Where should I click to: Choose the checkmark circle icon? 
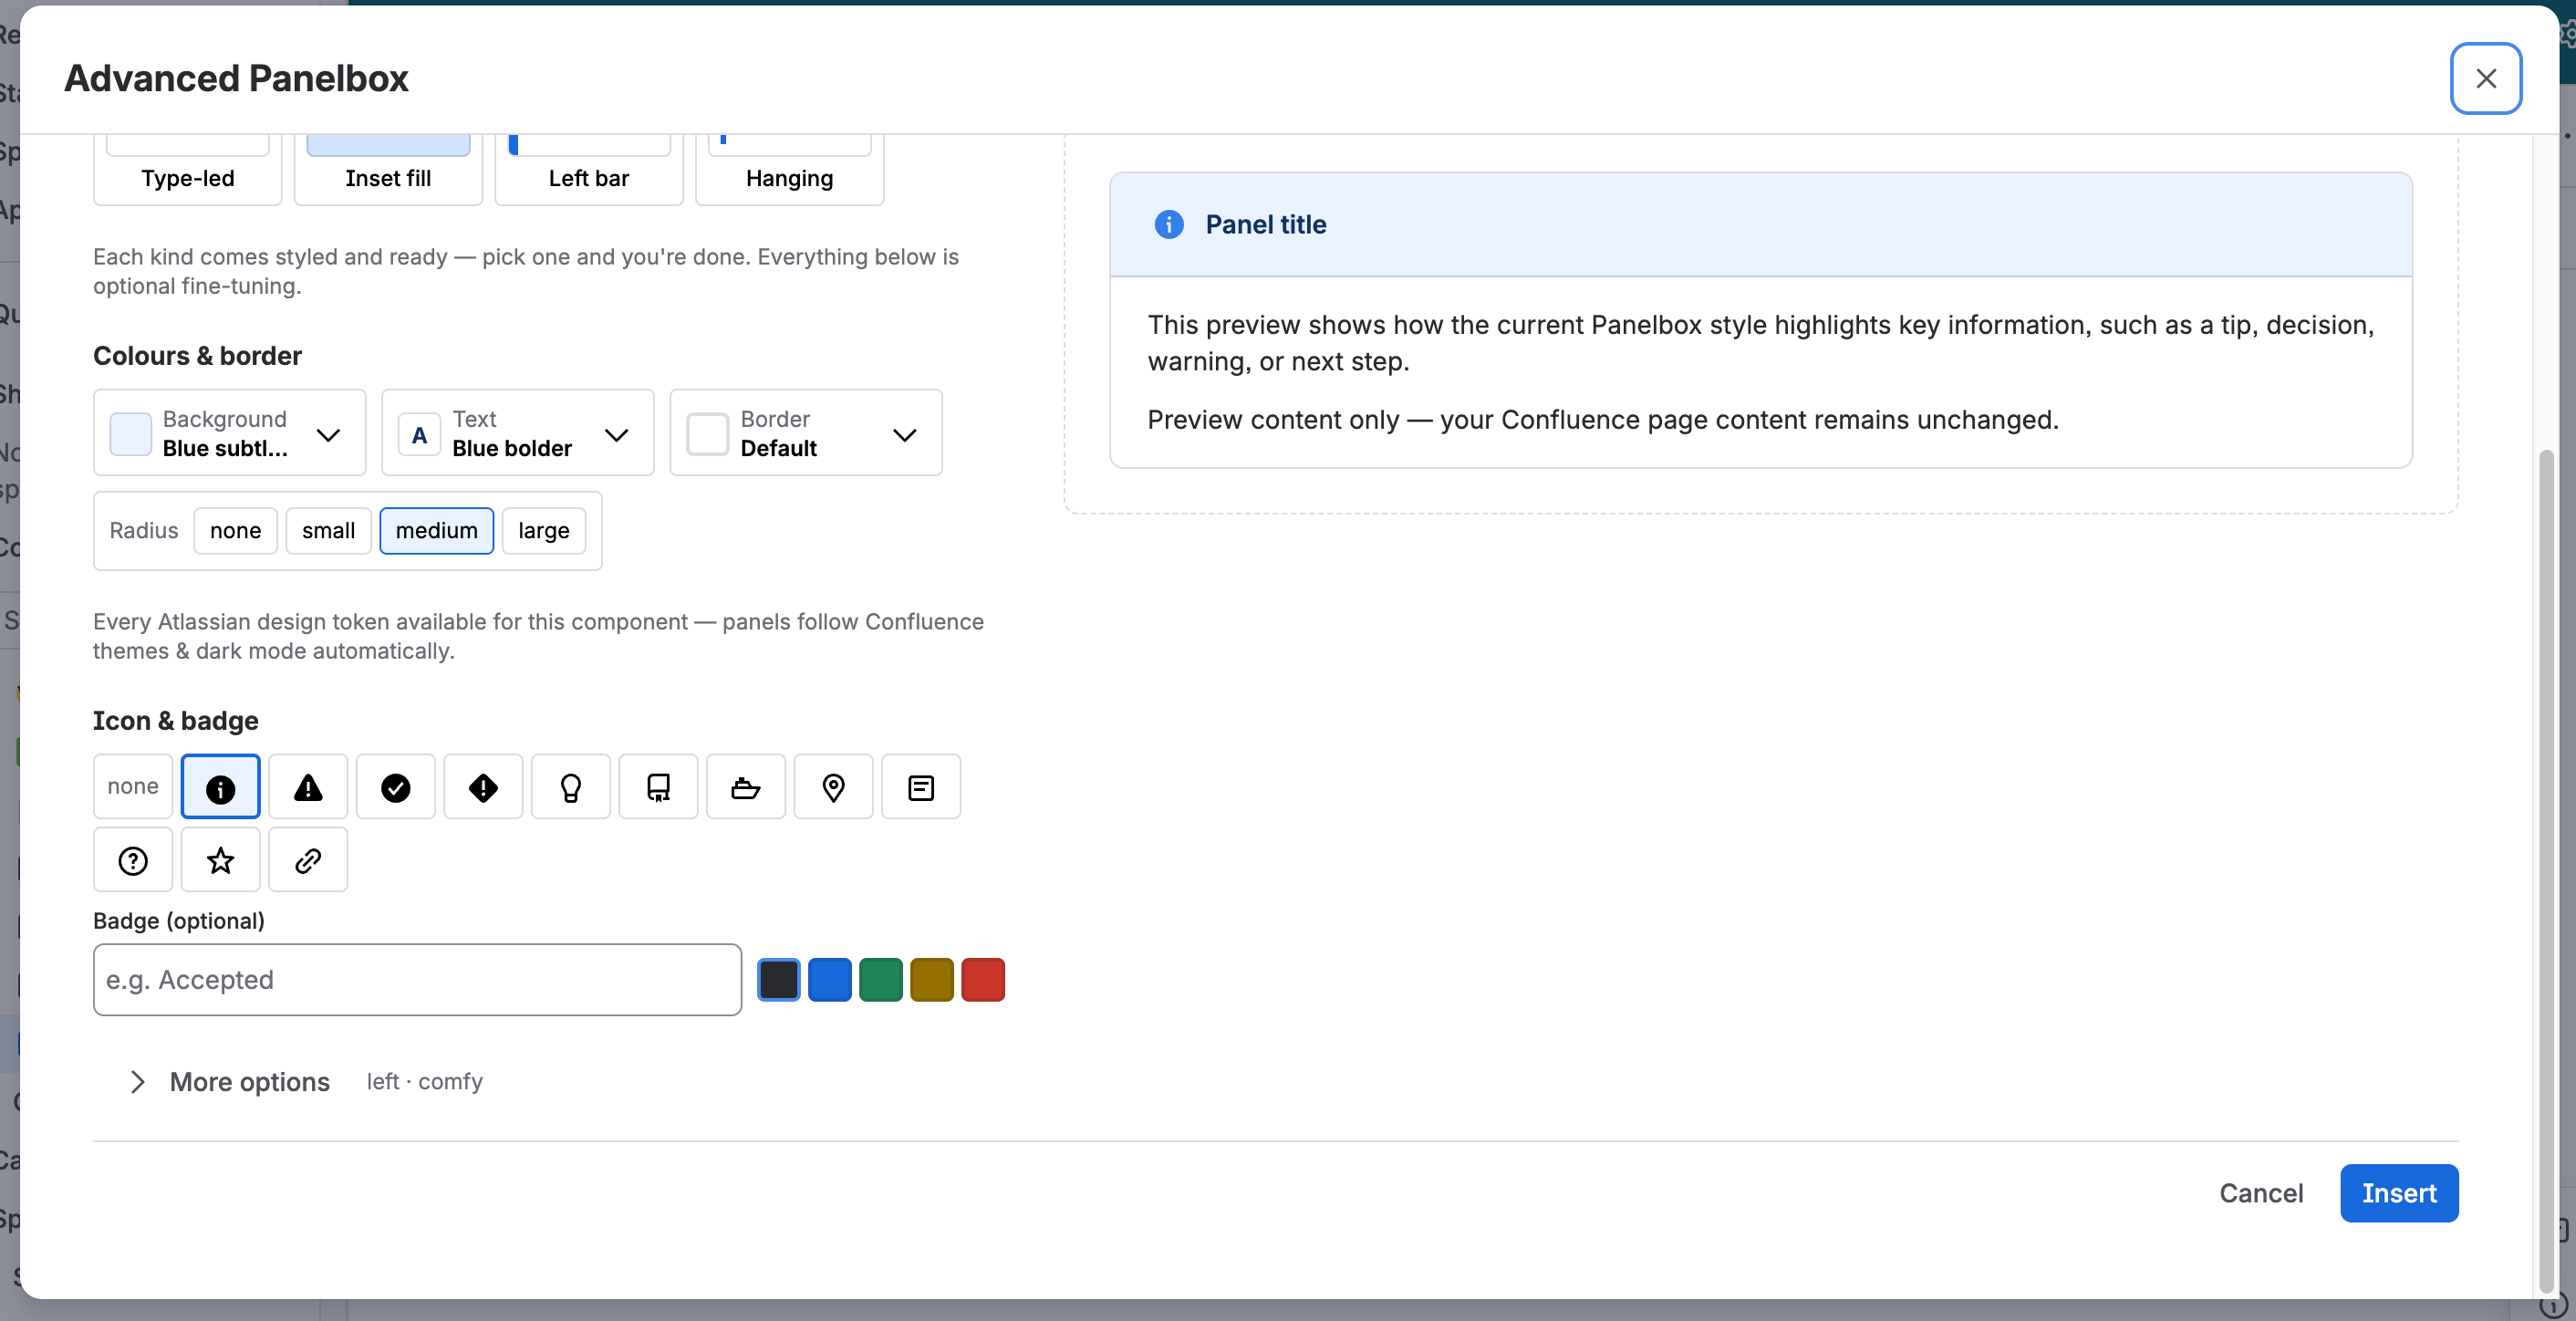pyautogui.click(x=396, y=787)
